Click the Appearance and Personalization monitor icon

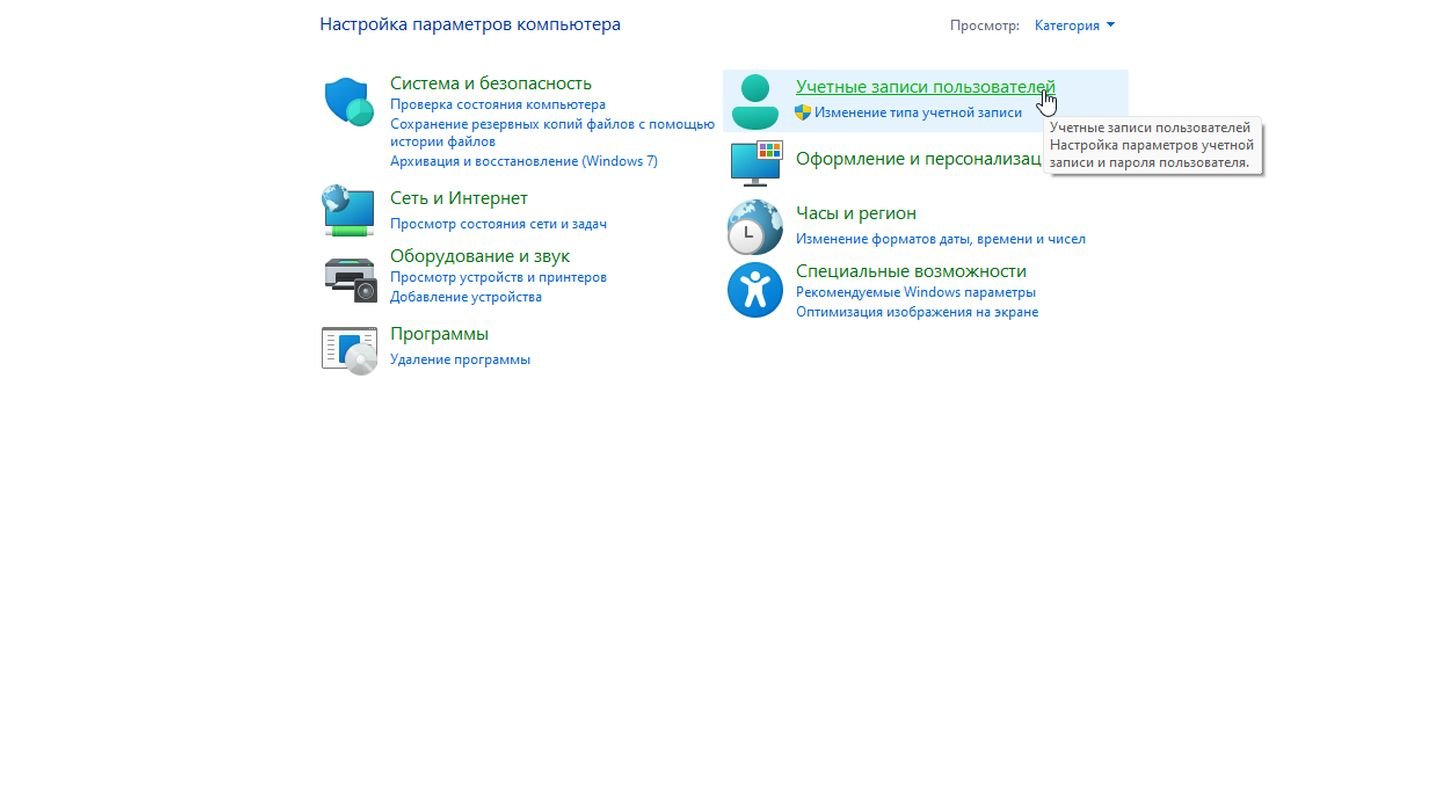point(755,163)
